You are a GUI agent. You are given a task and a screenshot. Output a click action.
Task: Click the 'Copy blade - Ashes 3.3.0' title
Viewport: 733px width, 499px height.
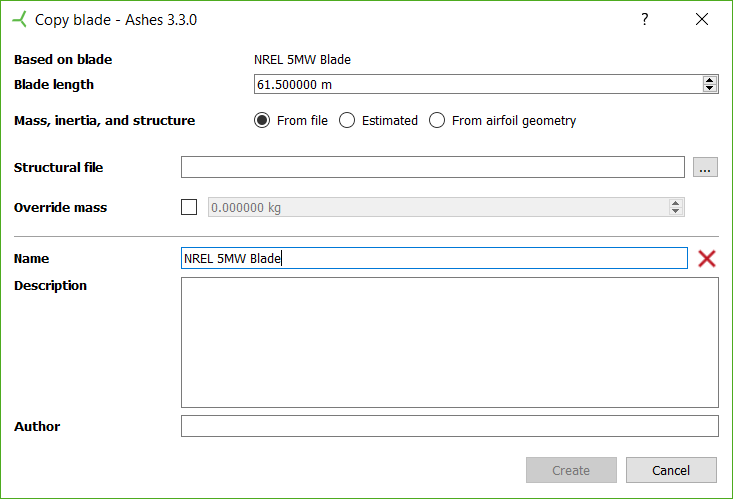pos(116,20)
